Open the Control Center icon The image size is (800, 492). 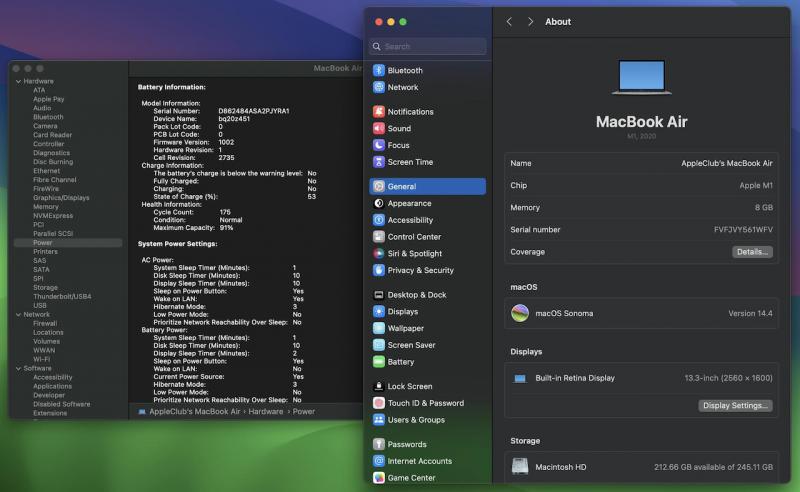coord(379,237)
